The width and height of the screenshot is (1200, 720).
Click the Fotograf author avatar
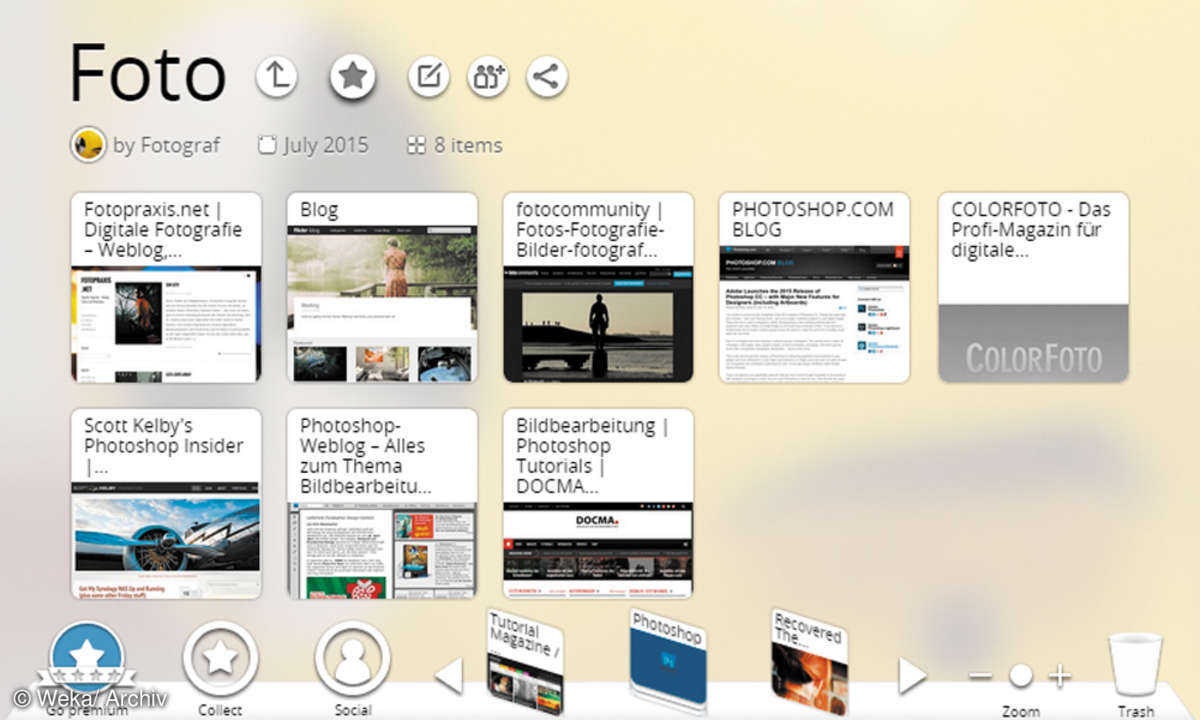click(88, 145)
